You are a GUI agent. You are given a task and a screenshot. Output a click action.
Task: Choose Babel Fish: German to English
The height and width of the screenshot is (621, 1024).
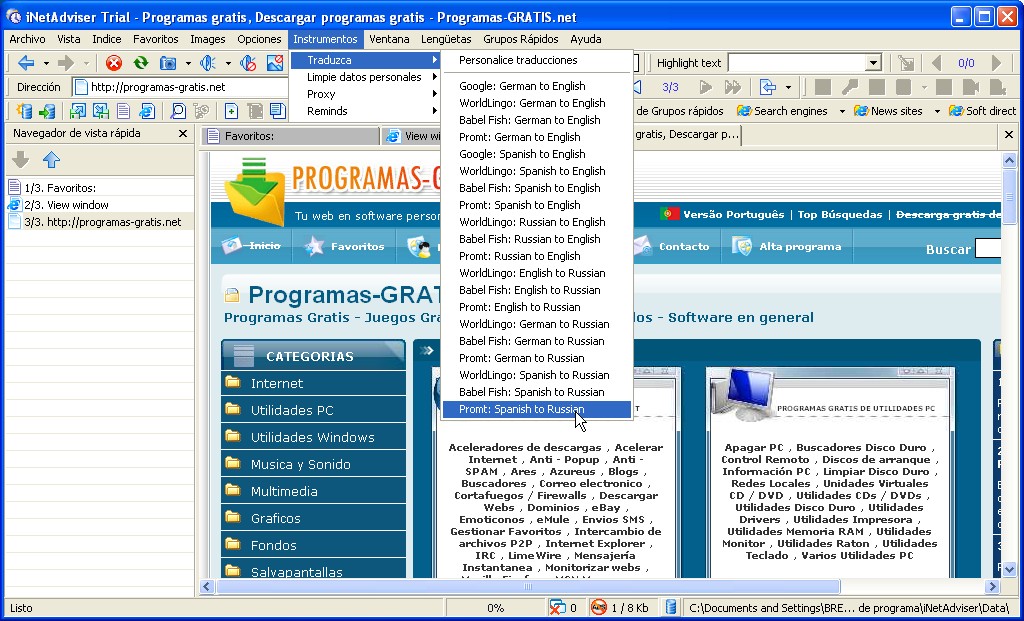tap(537, 120)
